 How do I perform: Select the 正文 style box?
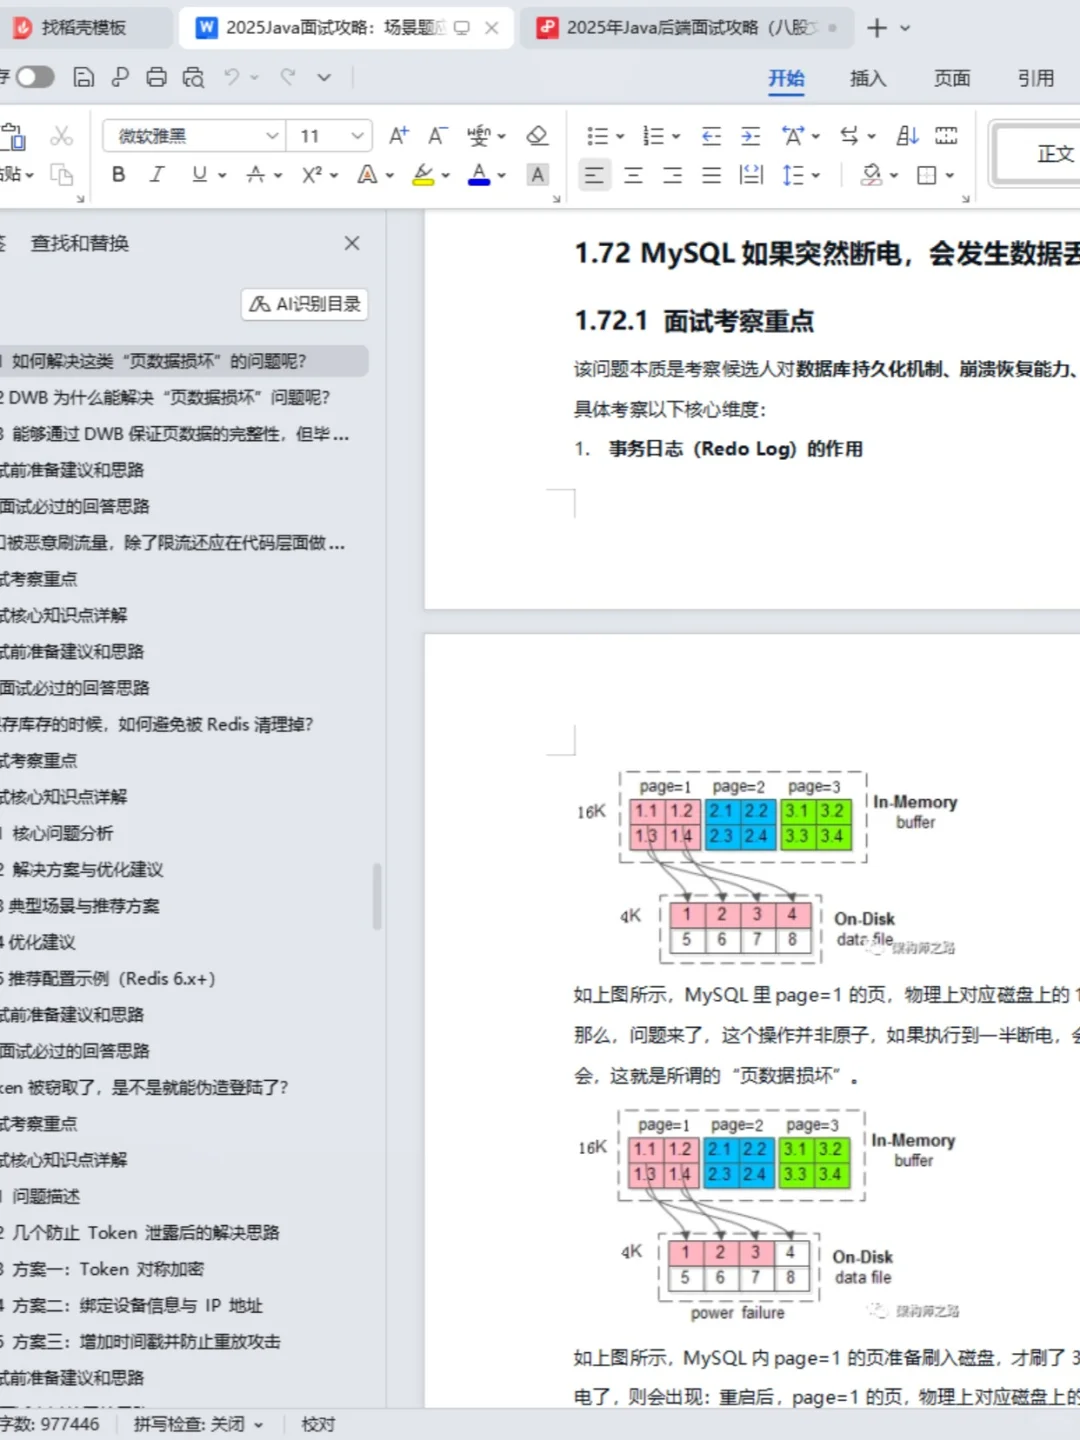coord(1036,154)
